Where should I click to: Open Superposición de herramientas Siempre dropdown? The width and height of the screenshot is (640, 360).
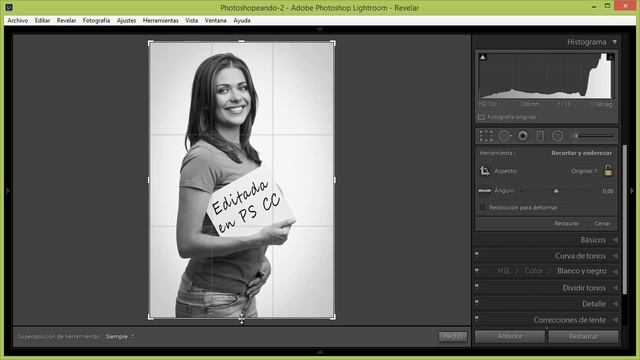coord(120,337)
